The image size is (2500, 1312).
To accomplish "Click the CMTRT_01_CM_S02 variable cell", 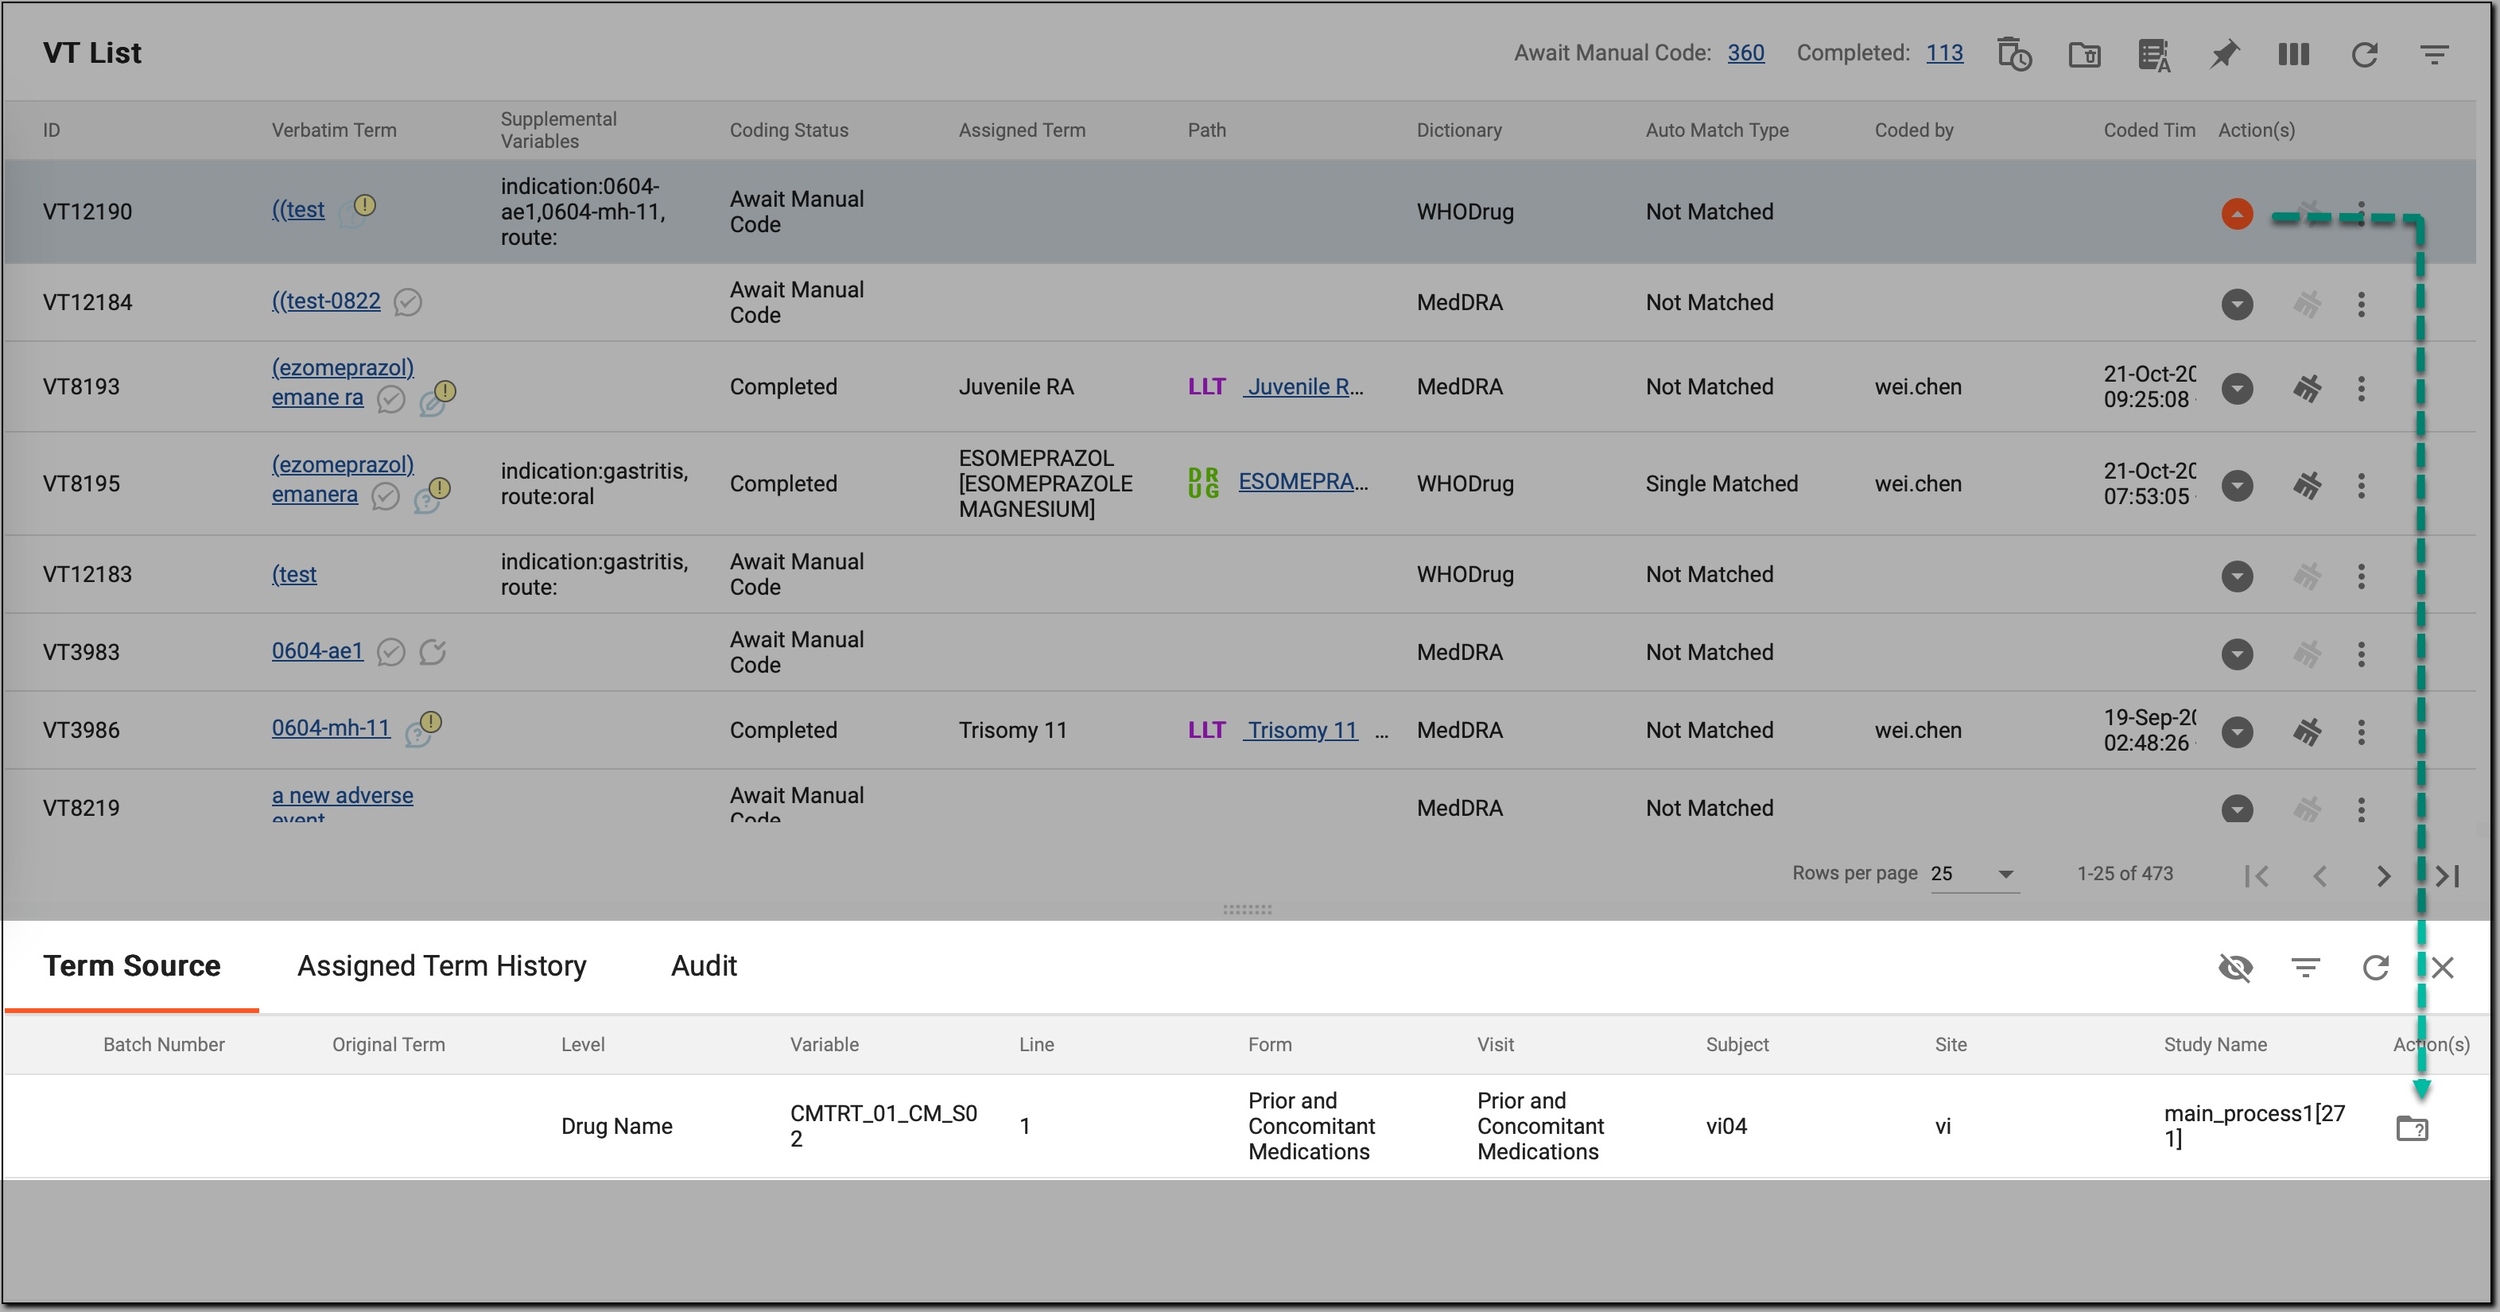I will coord(884,1126).
